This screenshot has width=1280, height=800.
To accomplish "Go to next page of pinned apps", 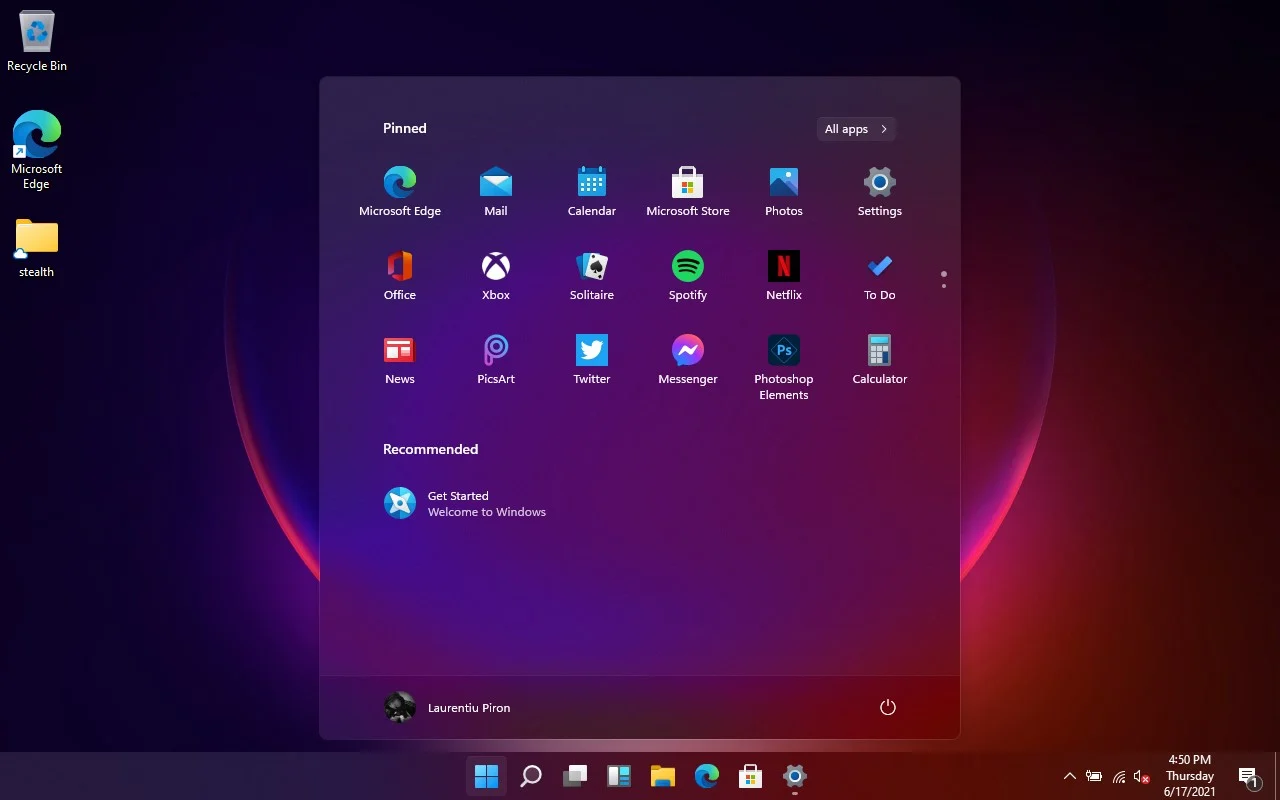I will point(943,287).
